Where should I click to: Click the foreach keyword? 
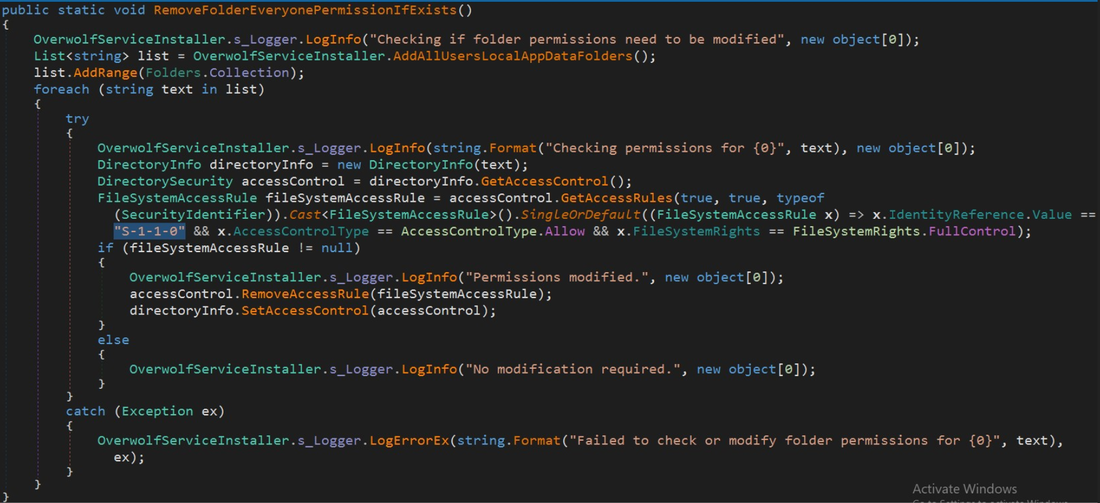tap(62, 89)
